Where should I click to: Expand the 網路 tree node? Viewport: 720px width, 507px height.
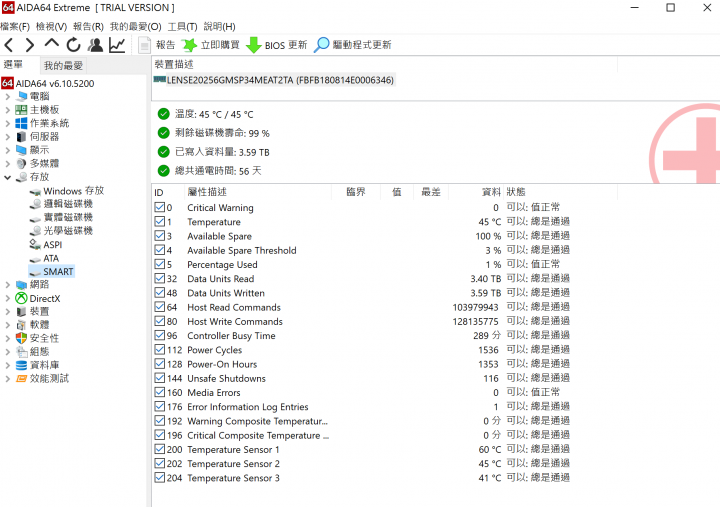(x=7, y=285)
